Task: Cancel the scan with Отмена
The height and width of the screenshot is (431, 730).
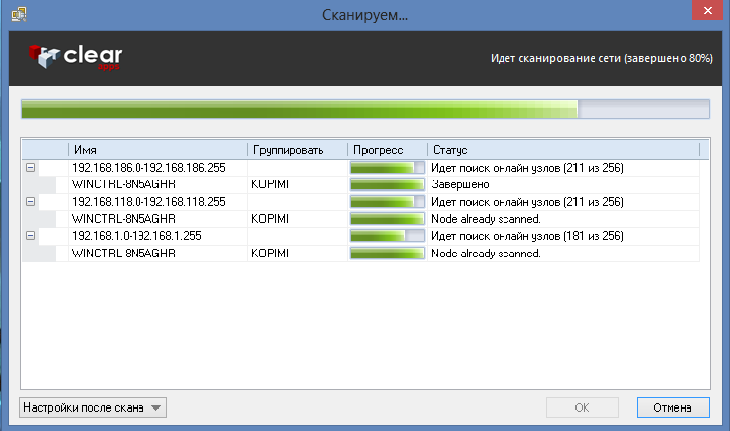Action: 673,408
